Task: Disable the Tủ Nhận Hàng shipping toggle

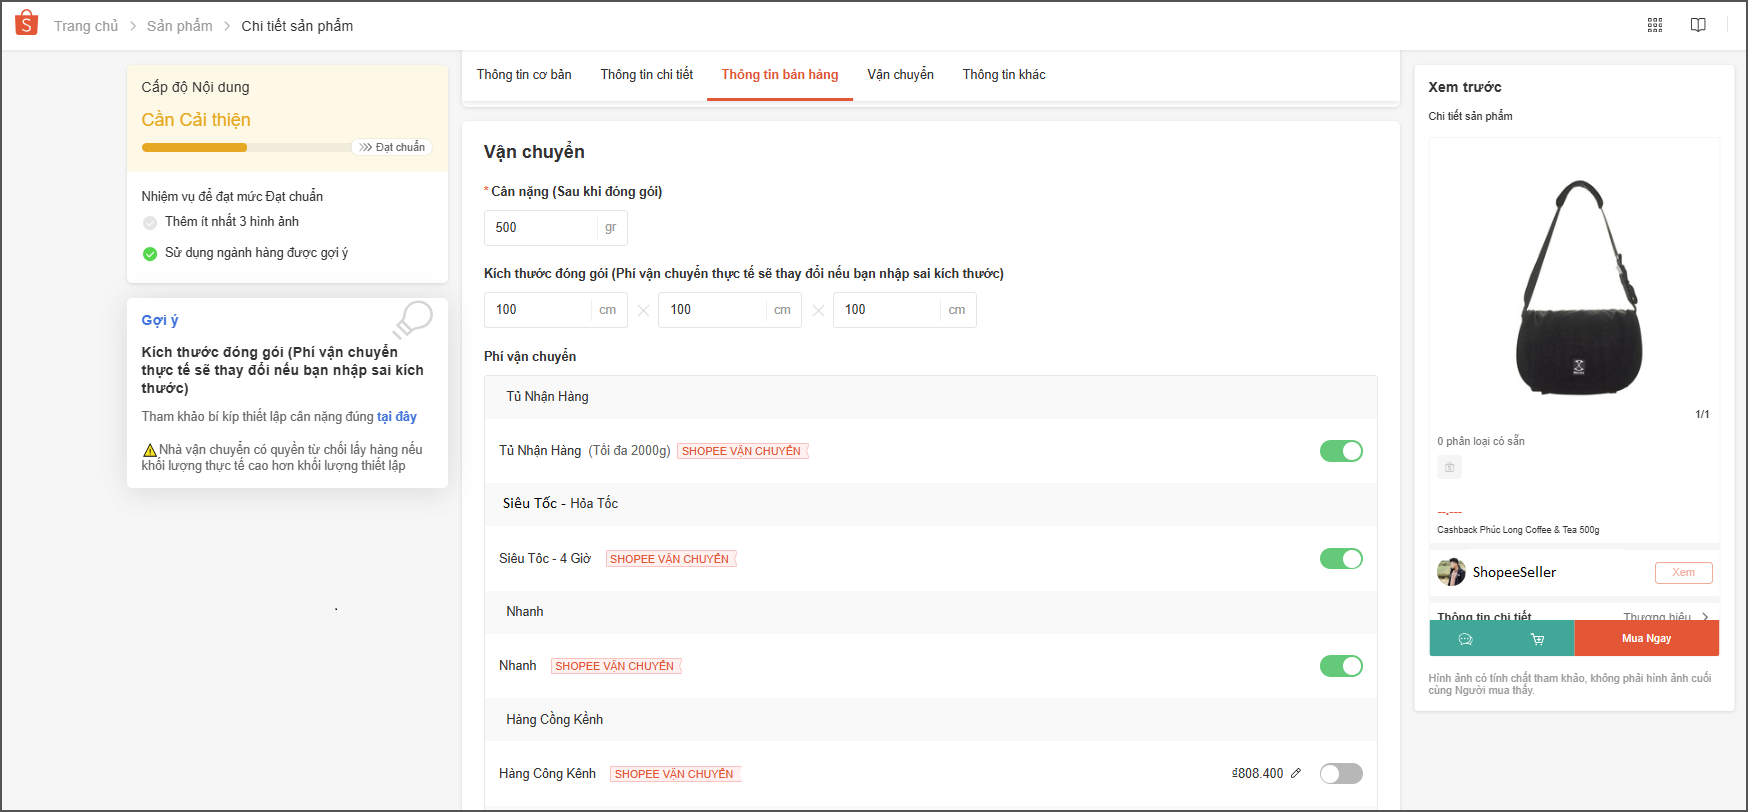Action: (x=1340, y=451)
